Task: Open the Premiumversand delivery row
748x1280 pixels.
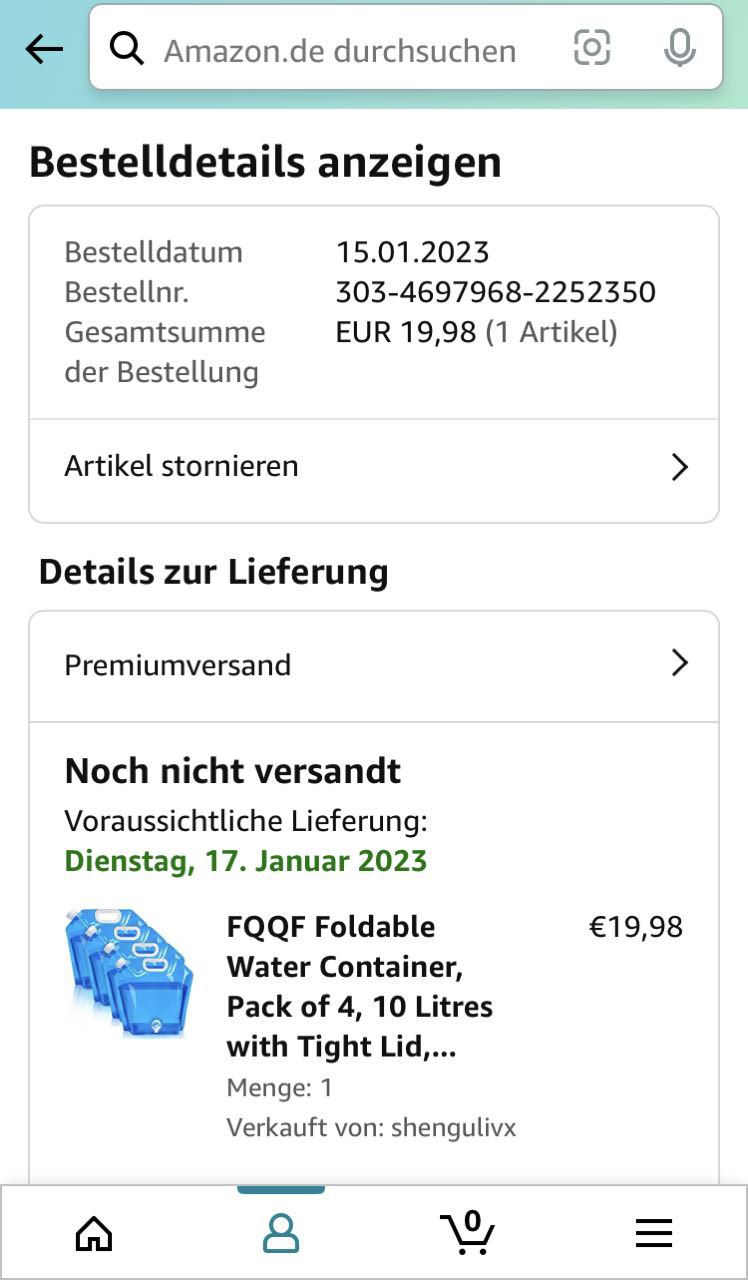Action: click(x=178, y=665)
